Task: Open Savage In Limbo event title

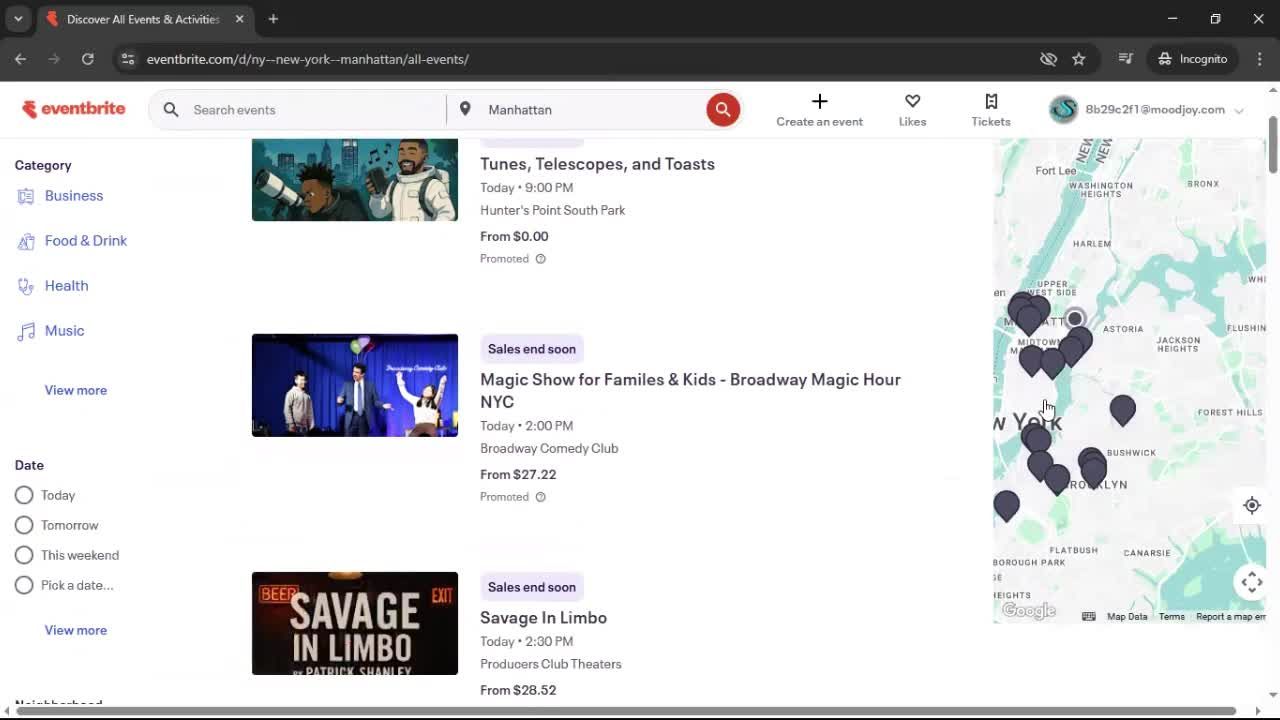Action: [x=543, y=618]
